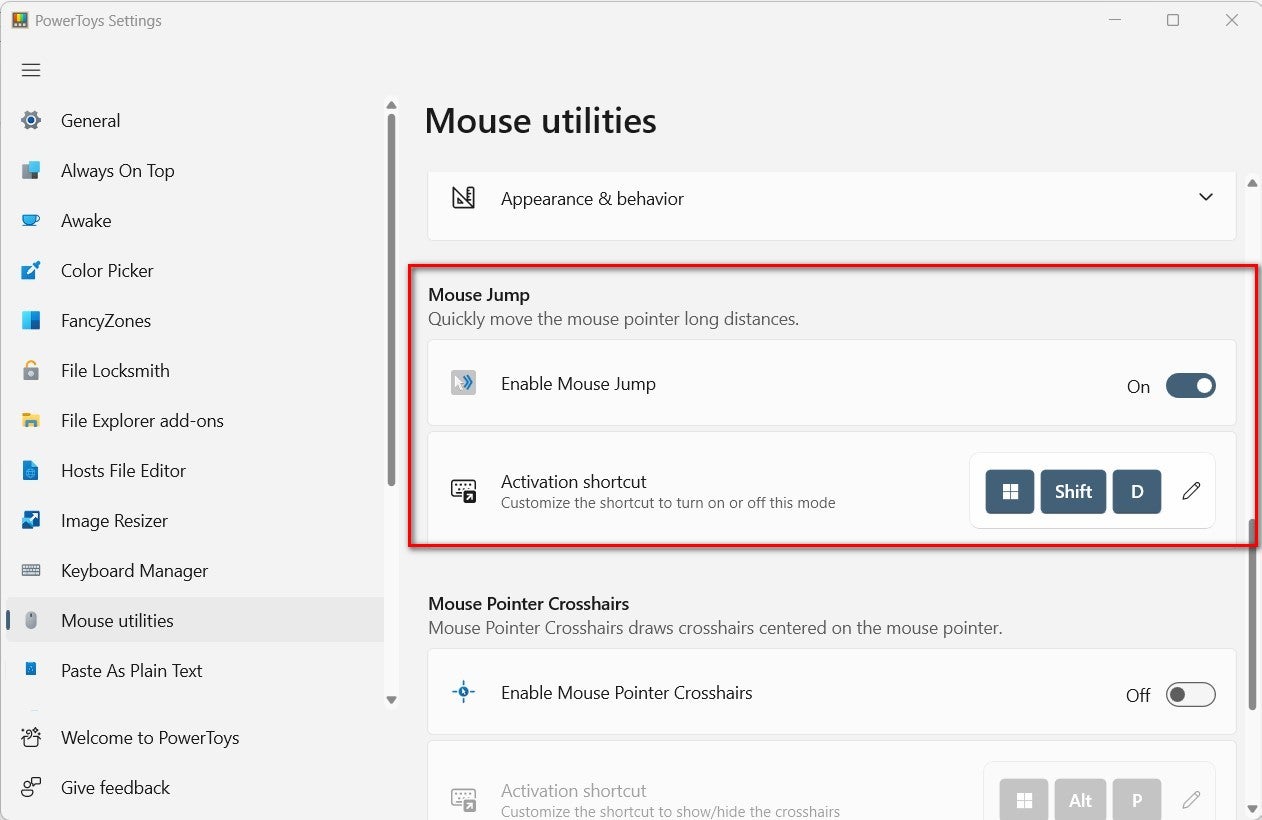Click the sidebar vertical scrollbar thumb
This screenshot has height=820, width=1262.
click(x=392, y=300)
